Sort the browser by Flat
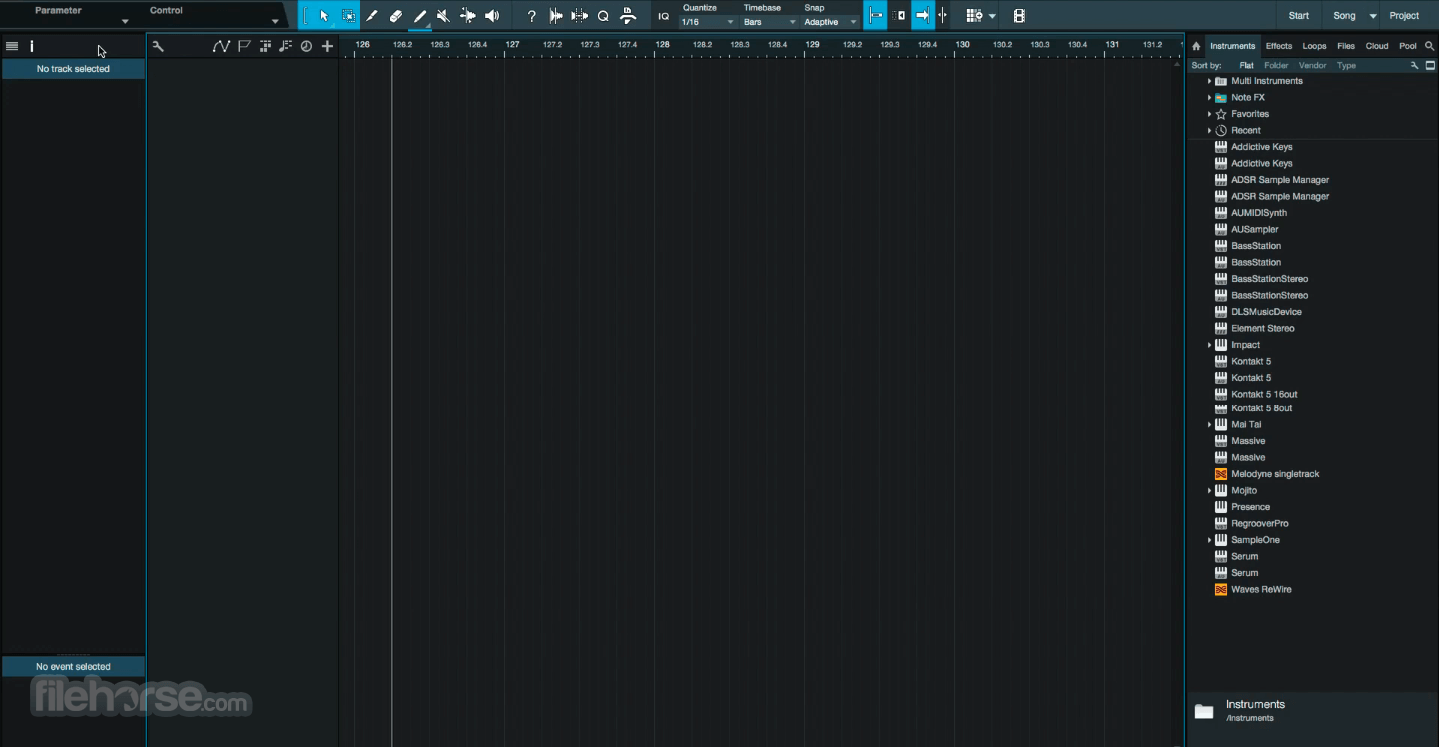Viewport: 1439px width, 747px height. point(1246,65)
